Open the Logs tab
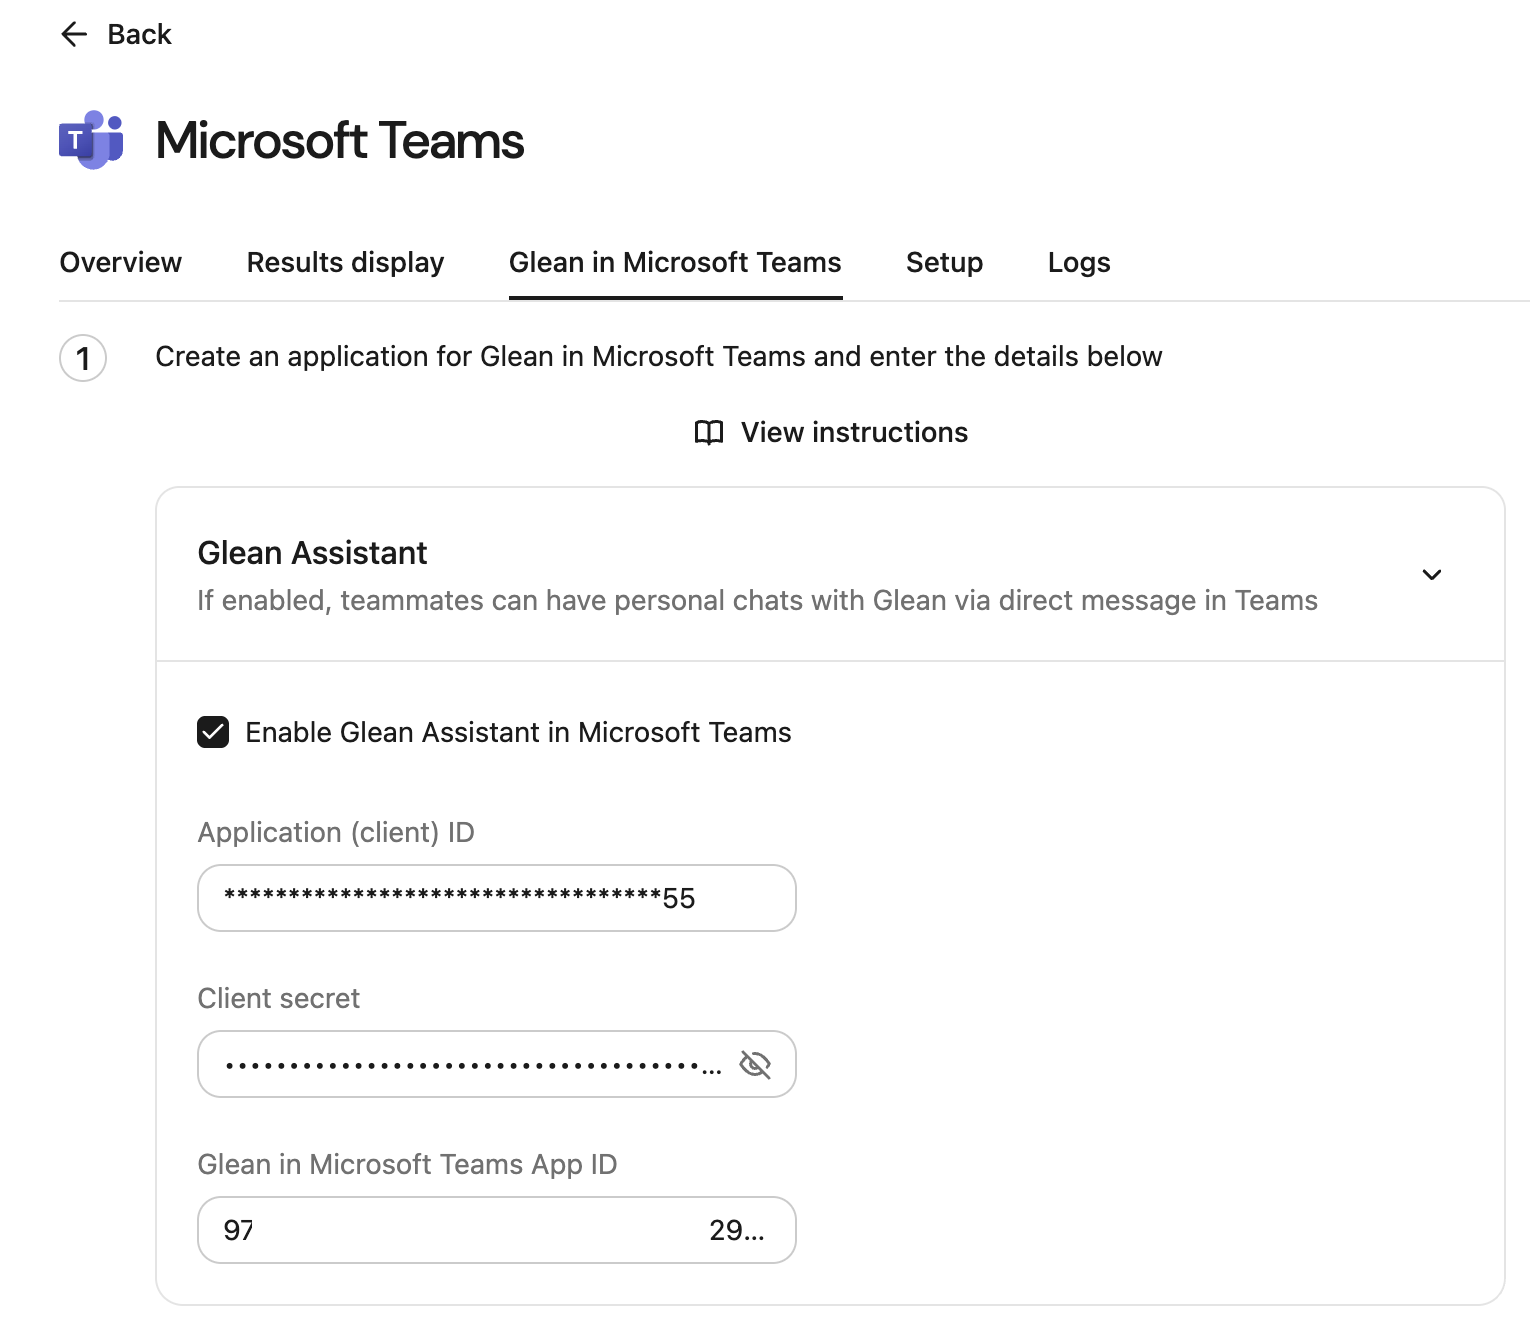The width and height of the screenshot is (1530, 1326). tap(1079, 262)
